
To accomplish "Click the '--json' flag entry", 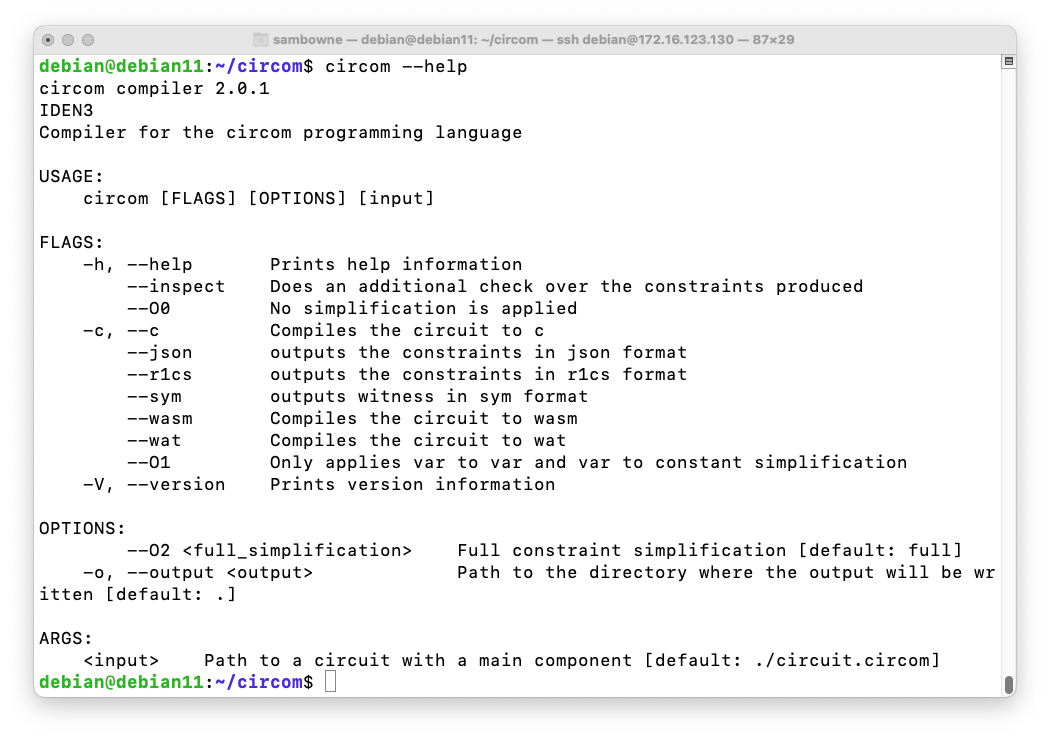I will [x=159, y=352].
